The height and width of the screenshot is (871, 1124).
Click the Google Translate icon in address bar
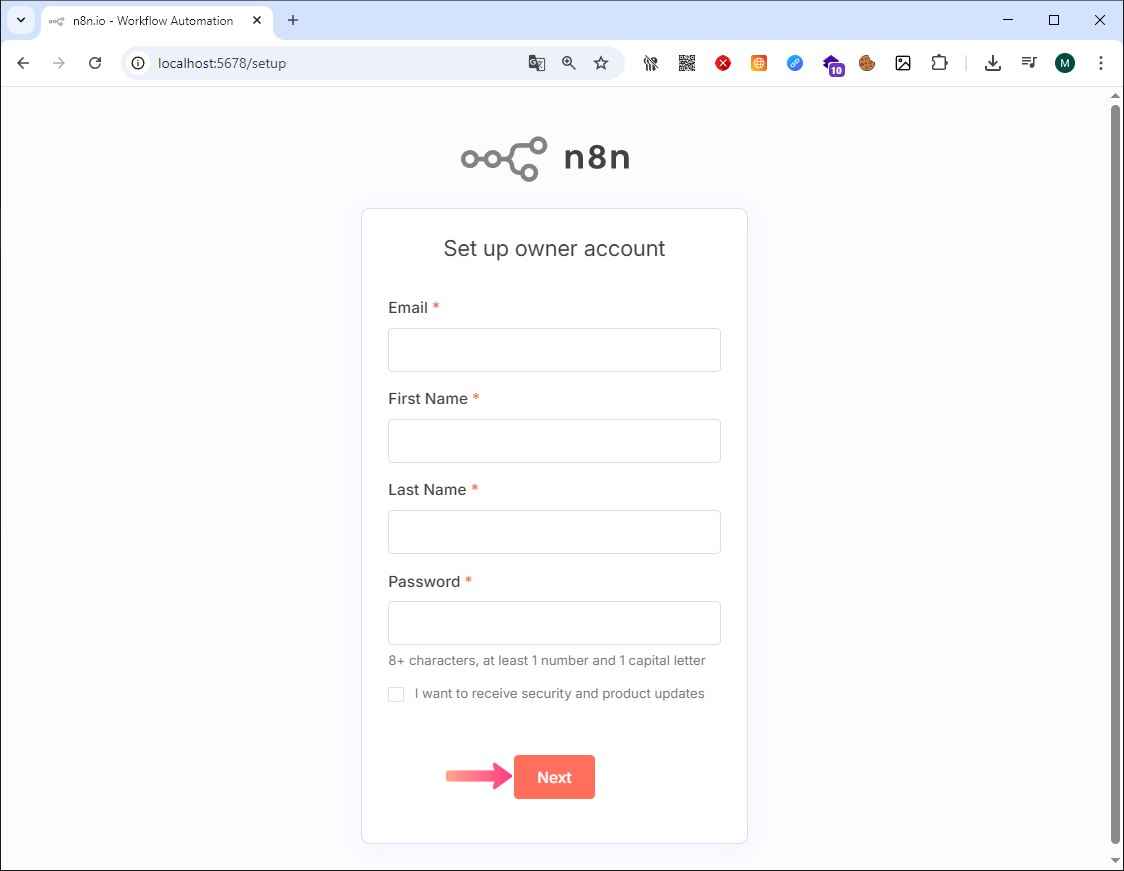[x=536, y=63]
